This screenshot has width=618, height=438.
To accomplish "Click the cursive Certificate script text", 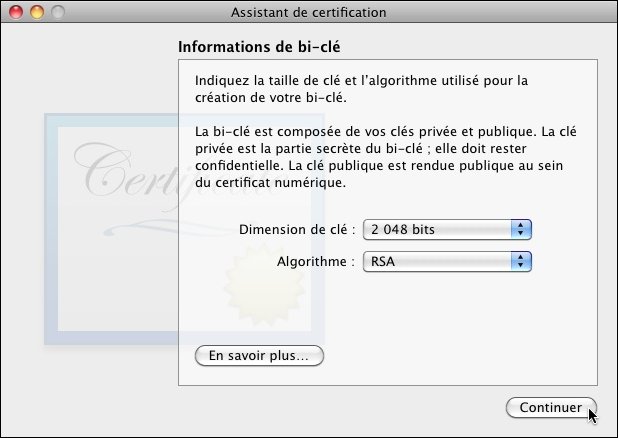I will [175, 173].
